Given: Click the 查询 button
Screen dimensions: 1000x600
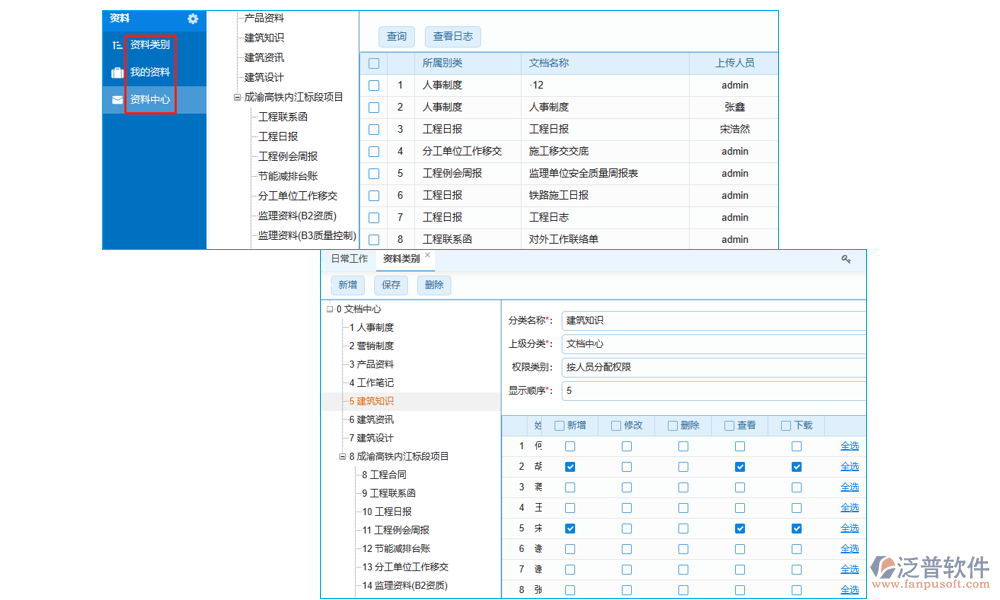Looking at the screenshot, I should point(397,36).
